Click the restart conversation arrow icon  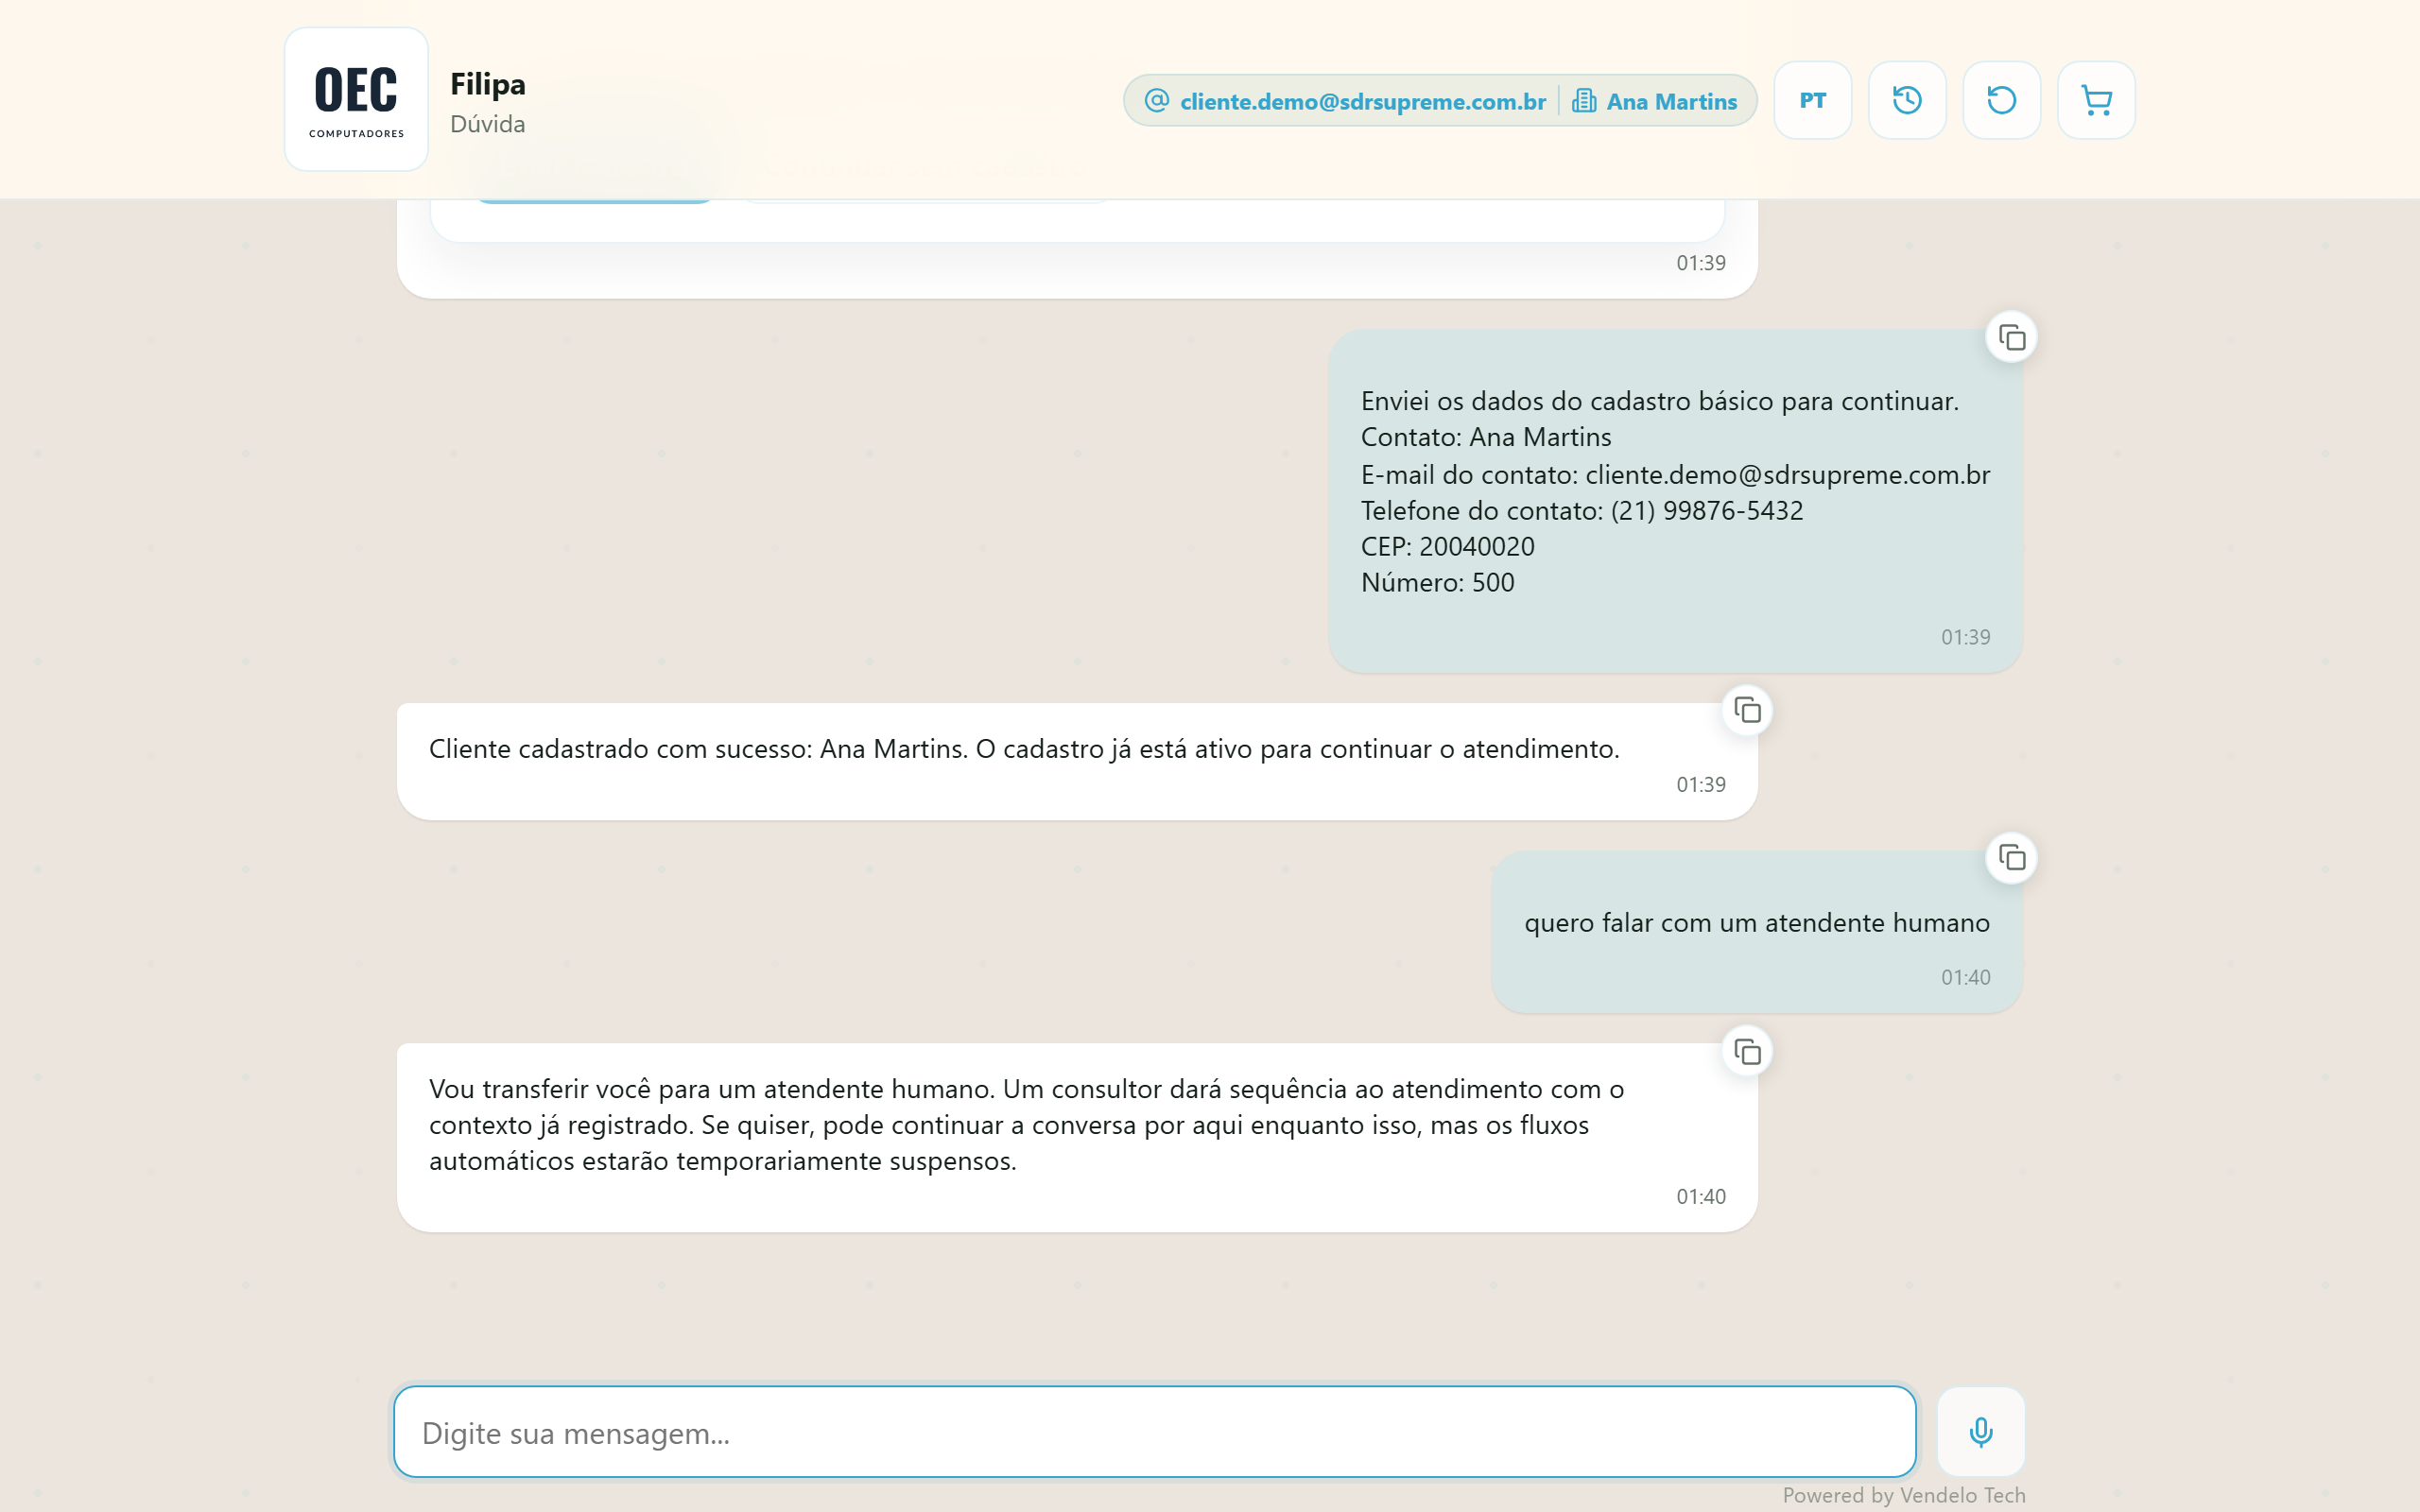pyautogui.click(x=2001, y=100)
